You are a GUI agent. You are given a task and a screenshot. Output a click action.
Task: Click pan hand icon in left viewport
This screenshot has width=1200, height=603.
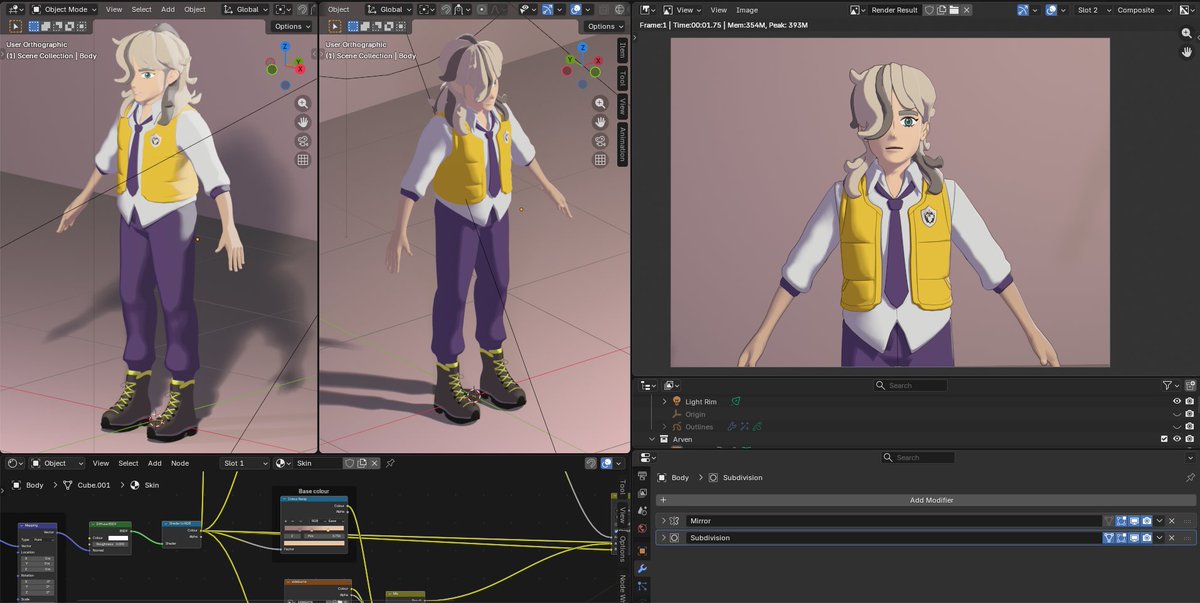(x=303, y=122)
